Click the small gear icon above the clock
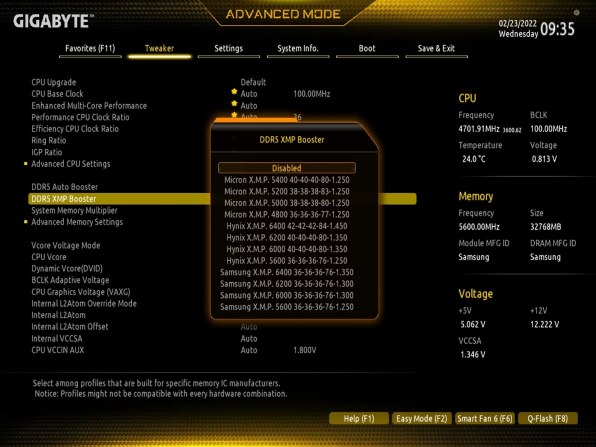The width and height of the screenshot is (596, 447). pyautogui.click(x=577, y=13)
